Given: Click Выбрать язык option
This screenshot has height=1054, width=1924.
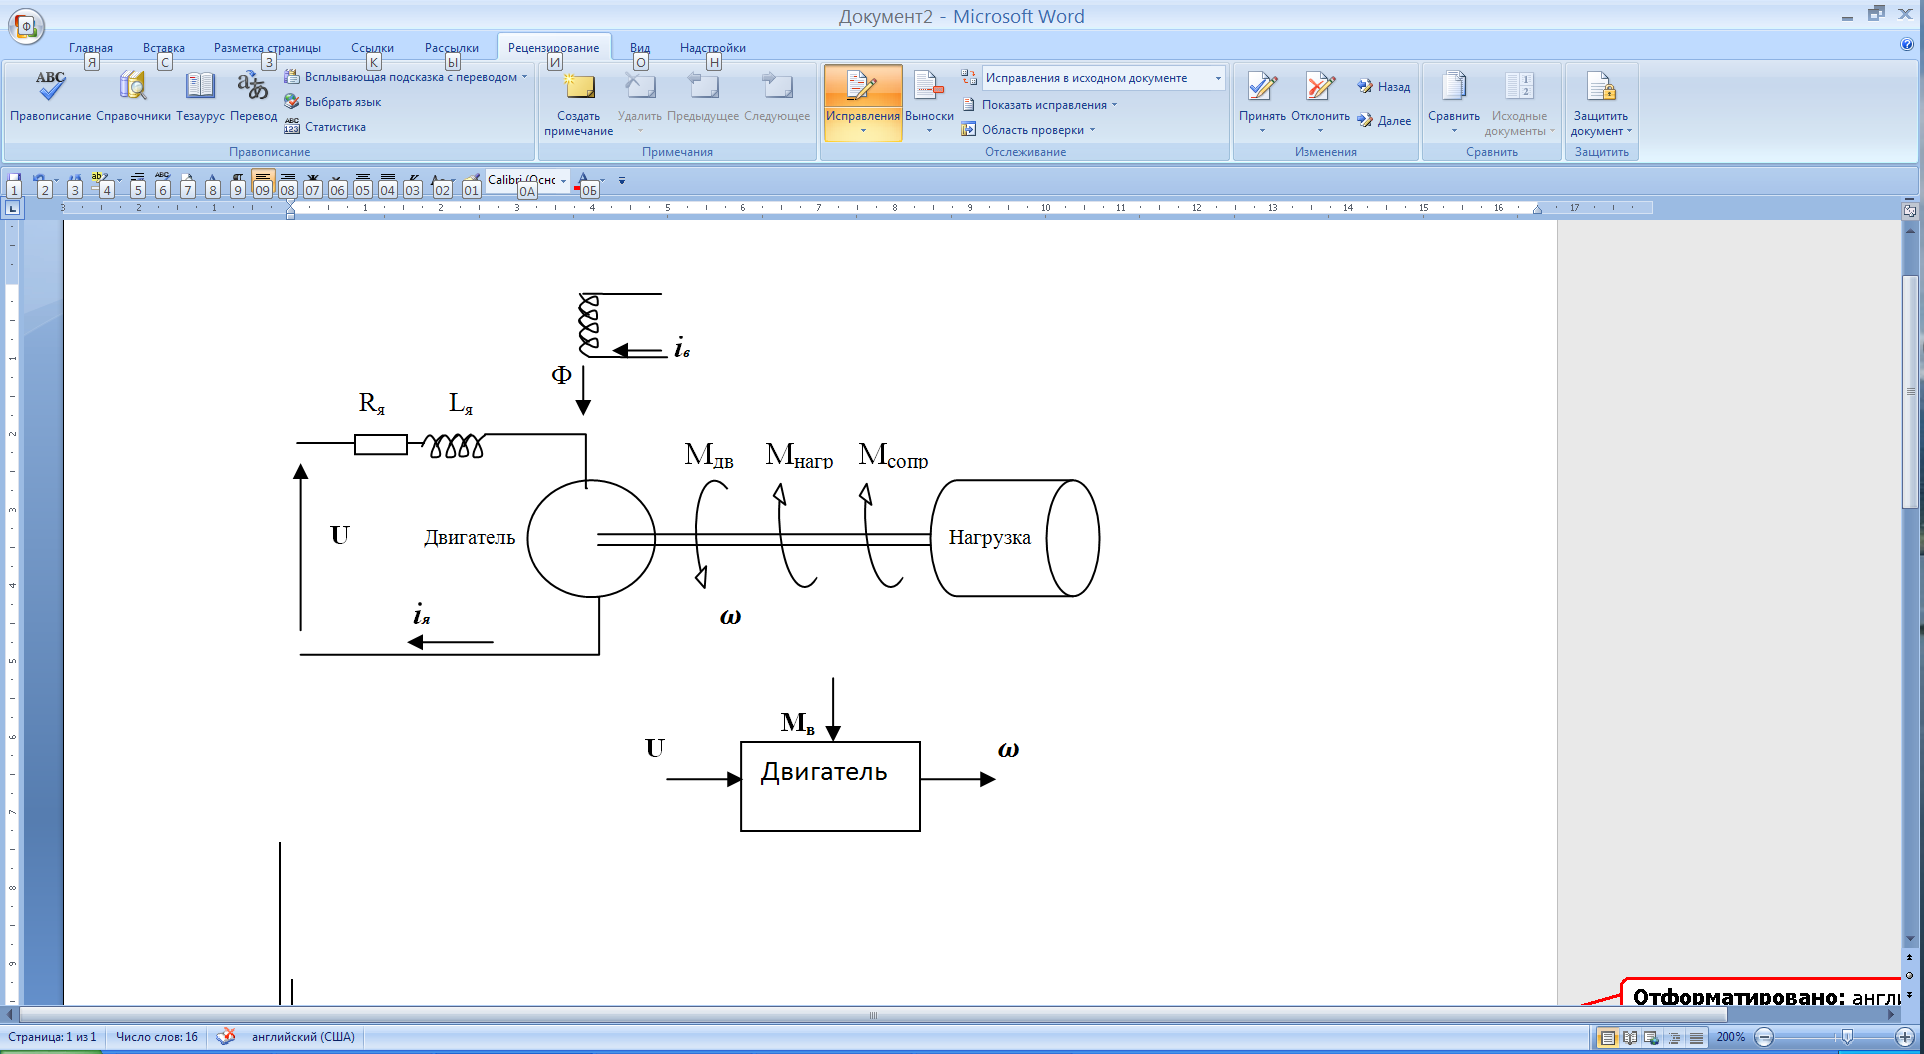Looking at the screenshot, I should (x=333, y=102).
